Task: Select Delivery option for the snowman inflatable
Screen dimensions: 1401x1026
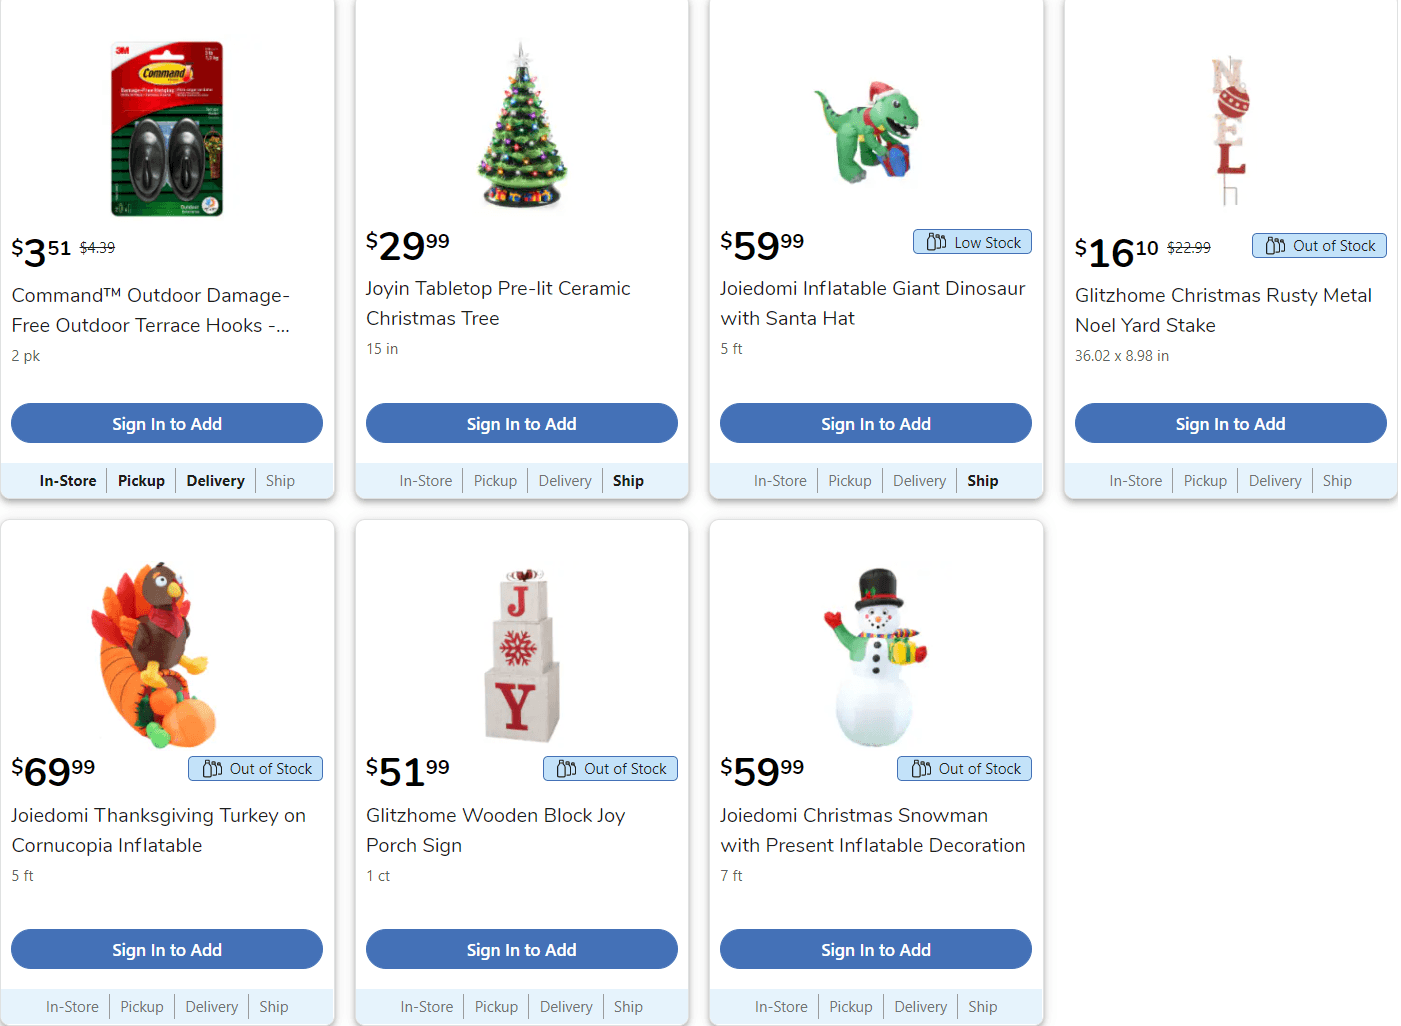Action: pyautogui.click(x=920, y=1006)
